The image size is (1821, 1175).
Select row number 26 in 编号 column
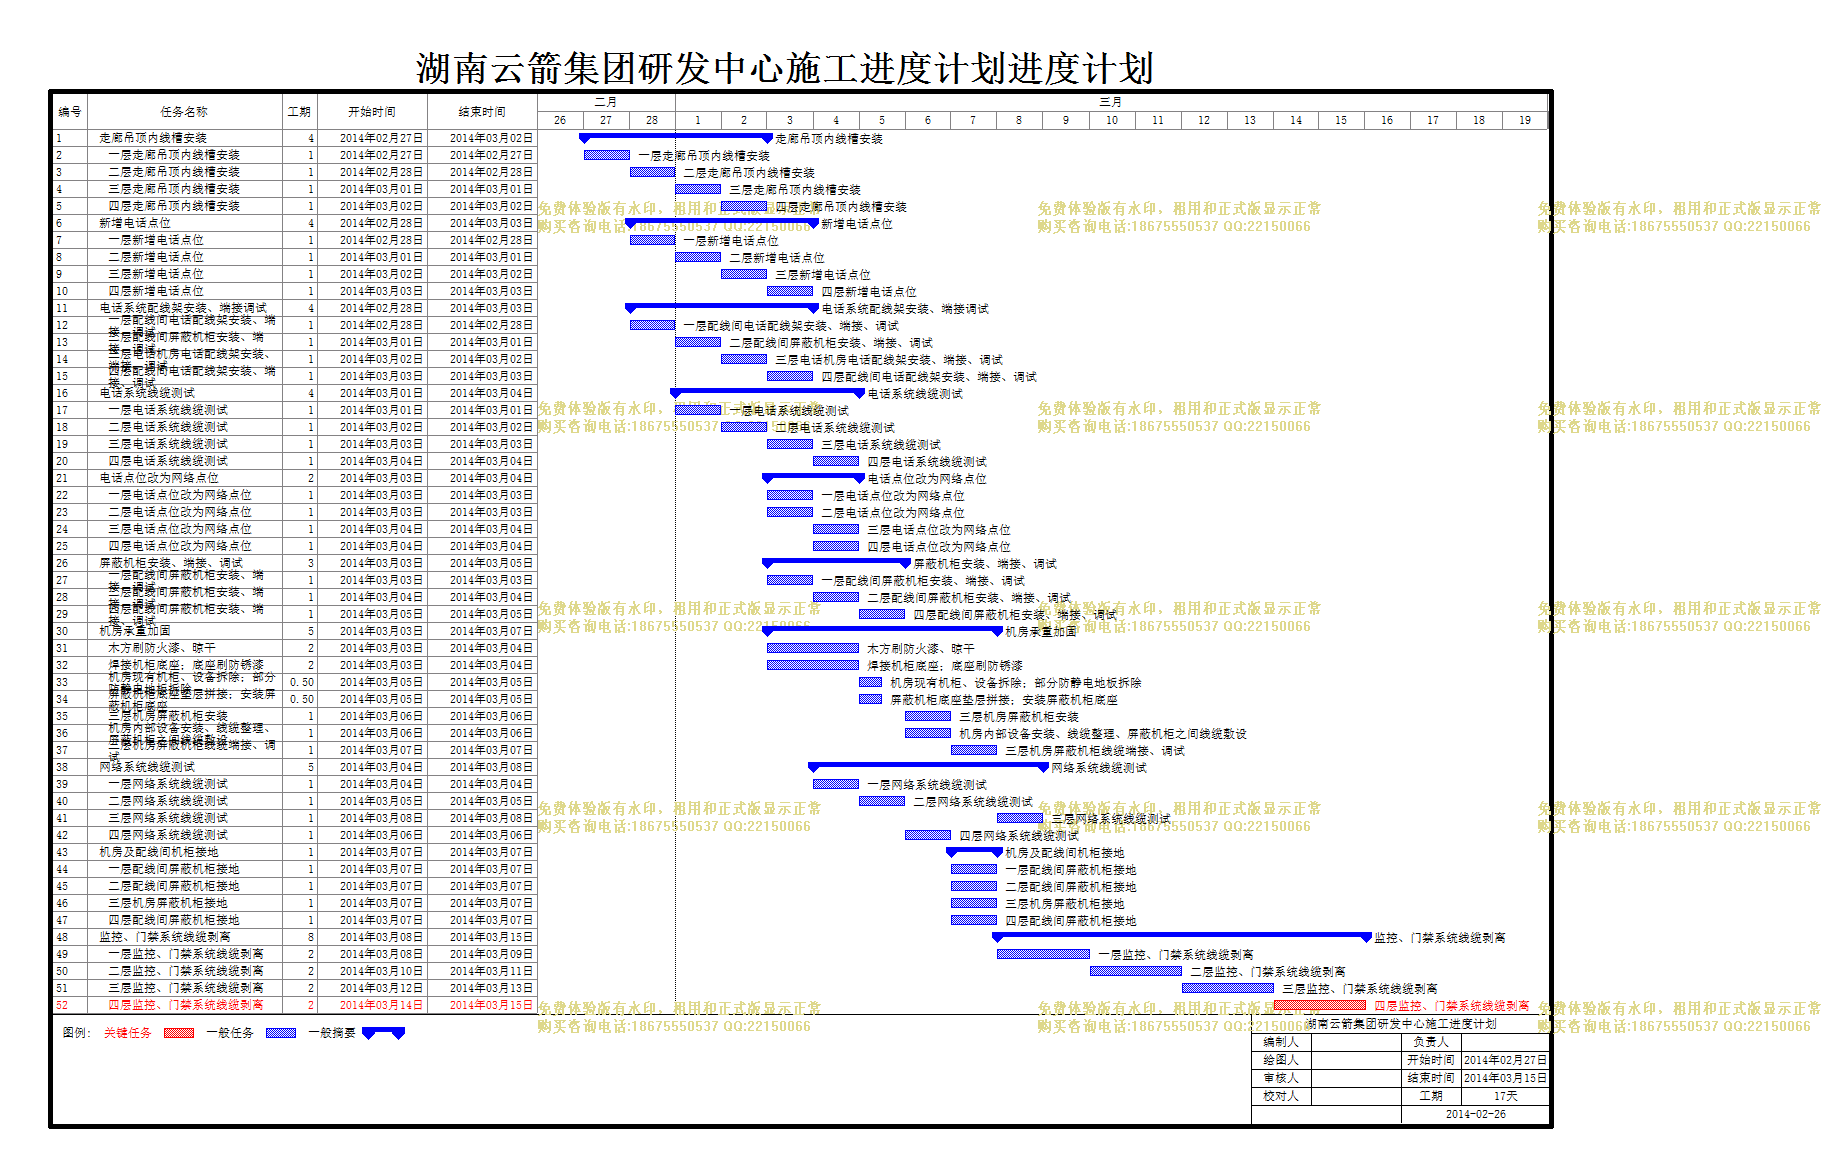(x=69, y=563)
